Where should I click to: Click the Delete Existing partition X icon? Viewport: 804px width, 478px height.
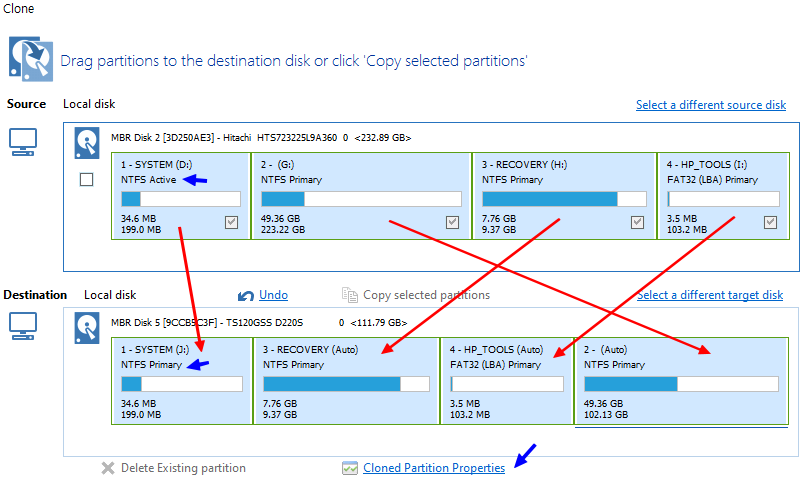click(x=108, y=468)
